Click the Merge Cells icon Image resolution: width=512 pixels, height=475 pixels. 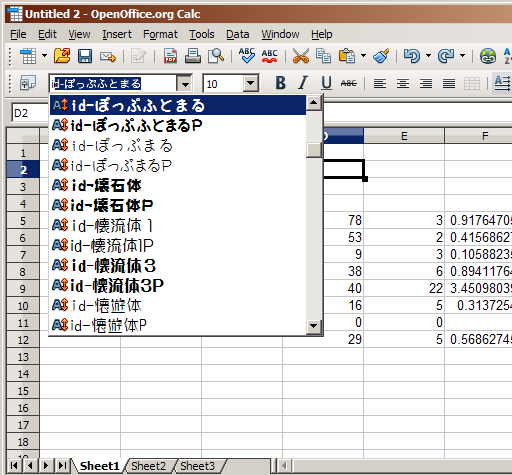(x=472, y=83)
